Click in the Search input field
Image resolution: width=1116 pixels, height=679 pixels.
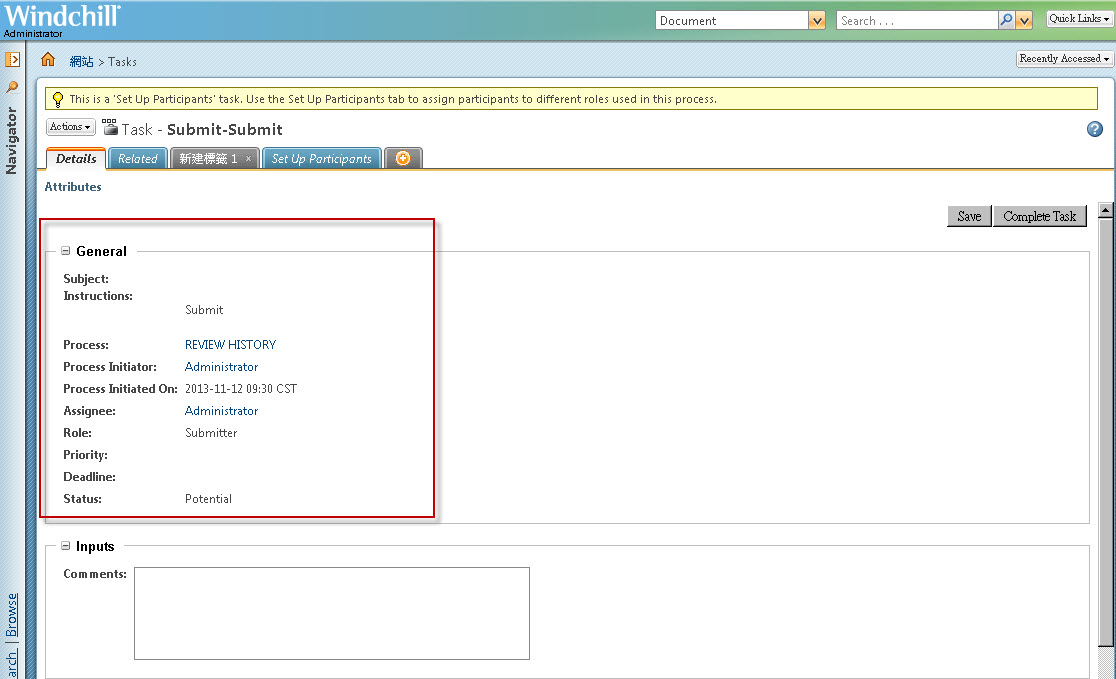pyautogui.click(x=917, y=21)
